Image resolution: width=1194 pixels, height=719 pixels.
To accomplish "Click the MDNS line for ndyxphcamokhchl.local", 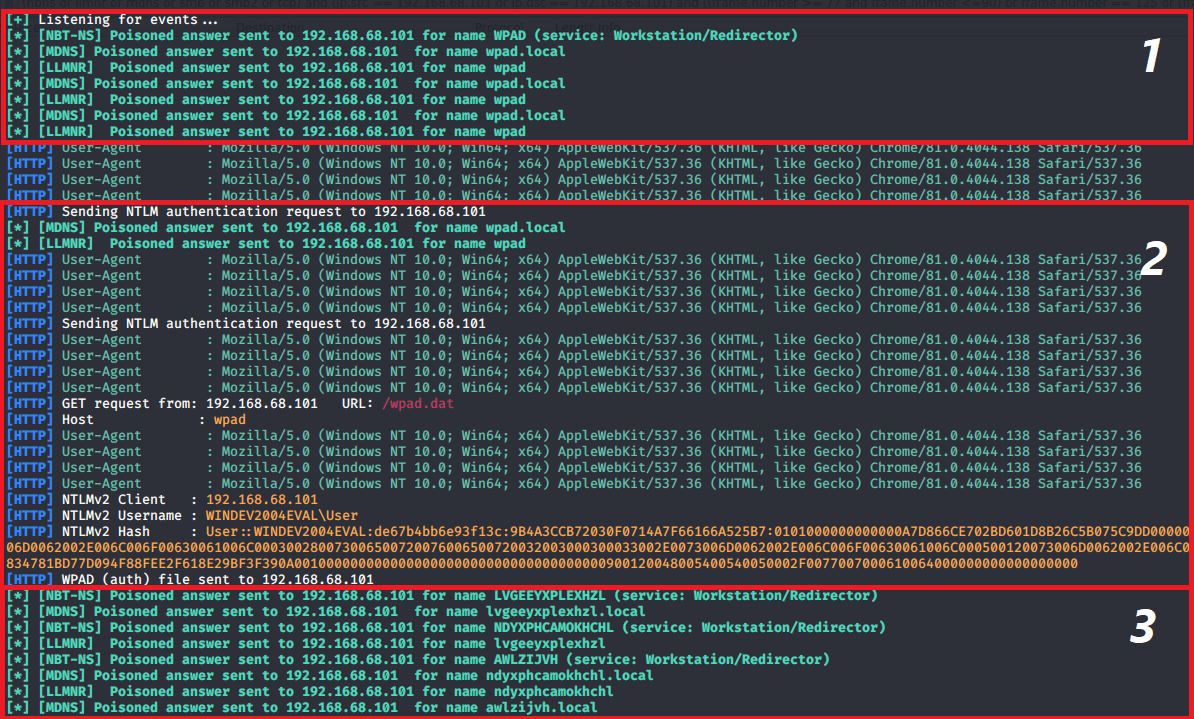I will point(330,676).
